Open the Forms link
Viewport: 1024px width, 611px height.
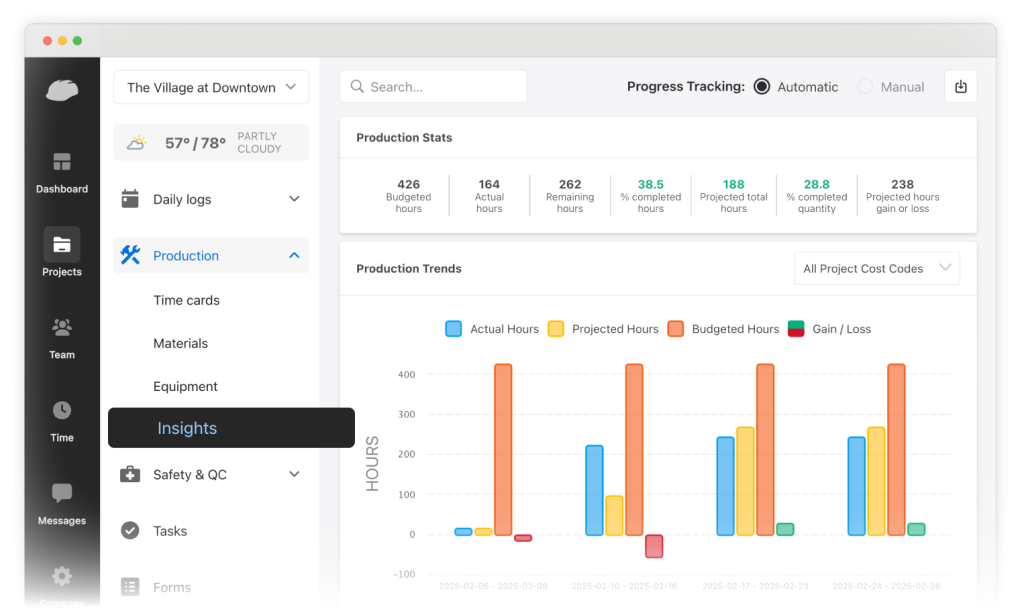point(172,588)
